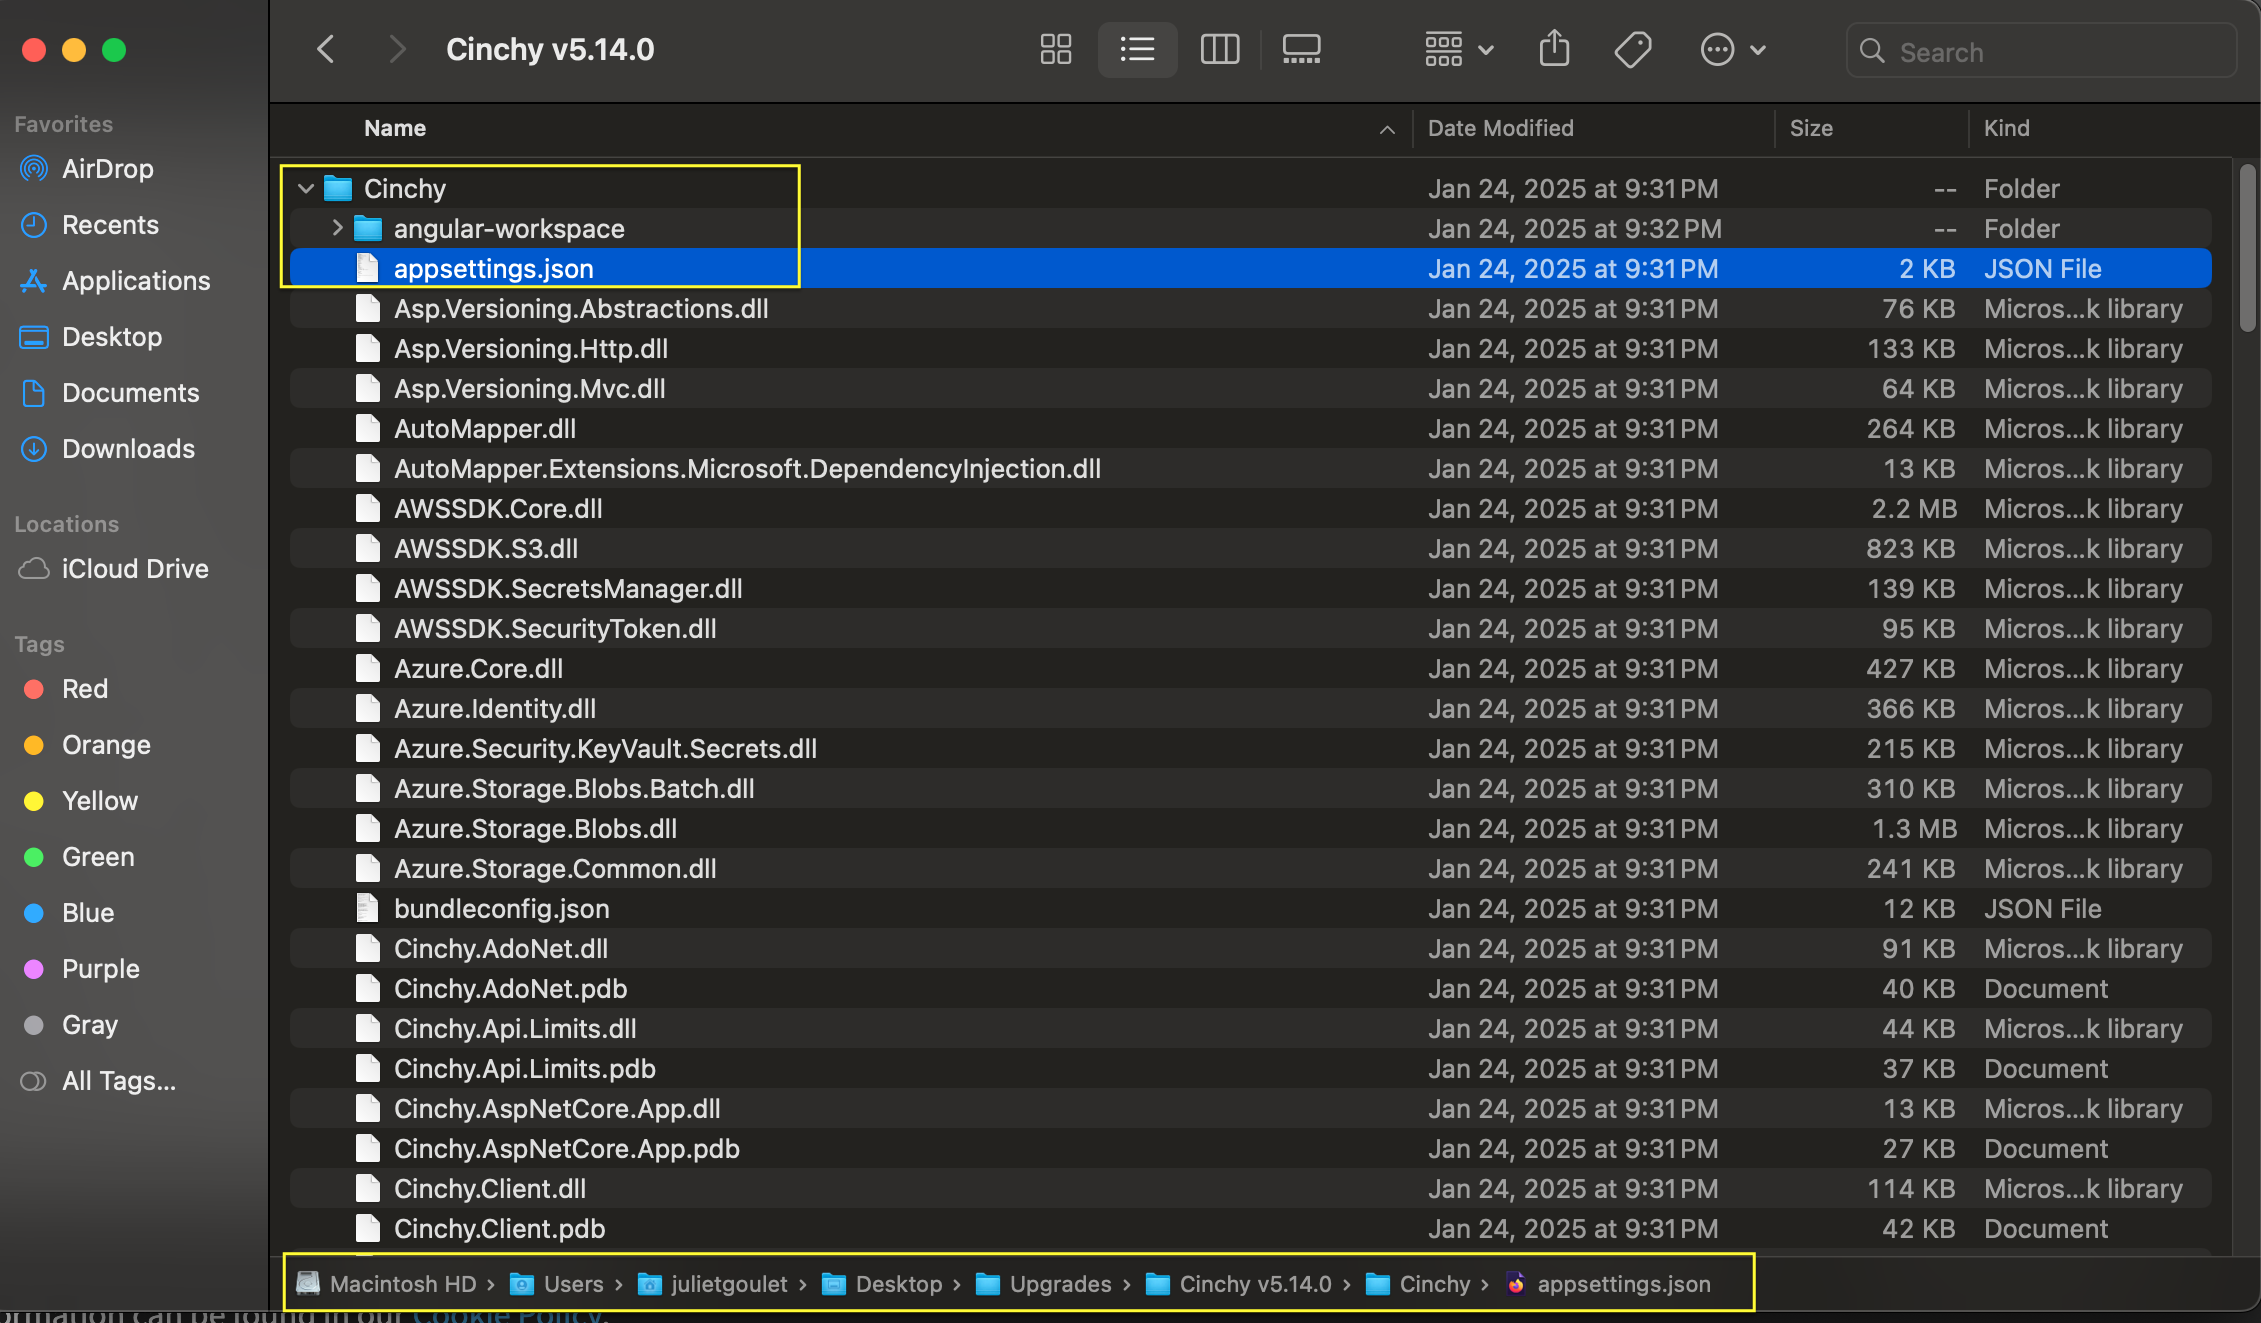Select Azure.Identity.dll file
The image size is (2261, 1323).
(x=1250, y=708)
